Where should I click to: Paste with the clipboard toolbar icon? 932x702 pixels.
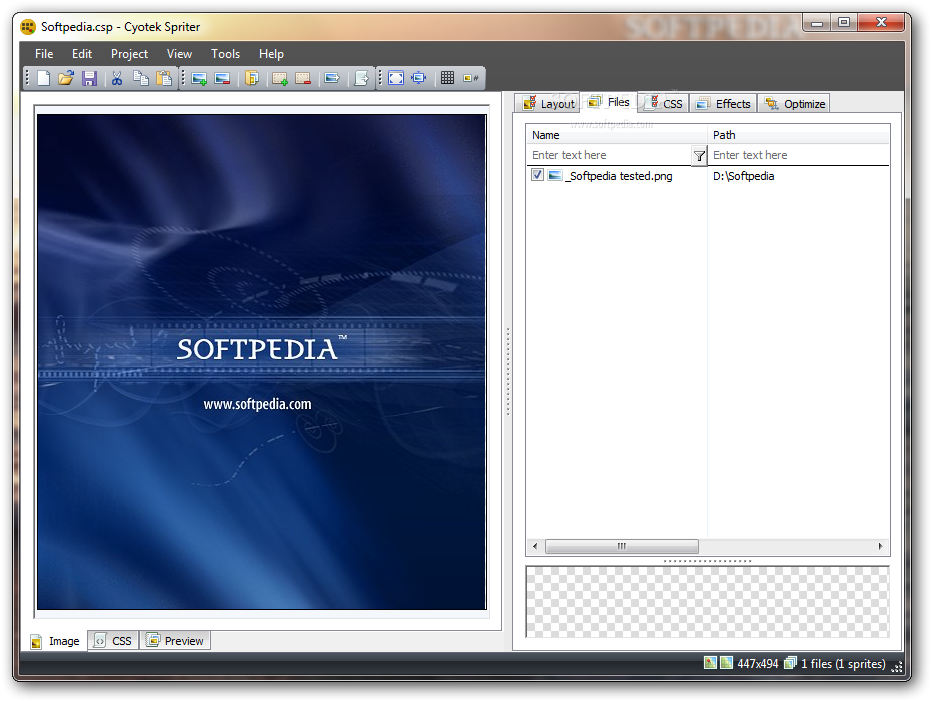pyautogui.click(x=163, y=78)
